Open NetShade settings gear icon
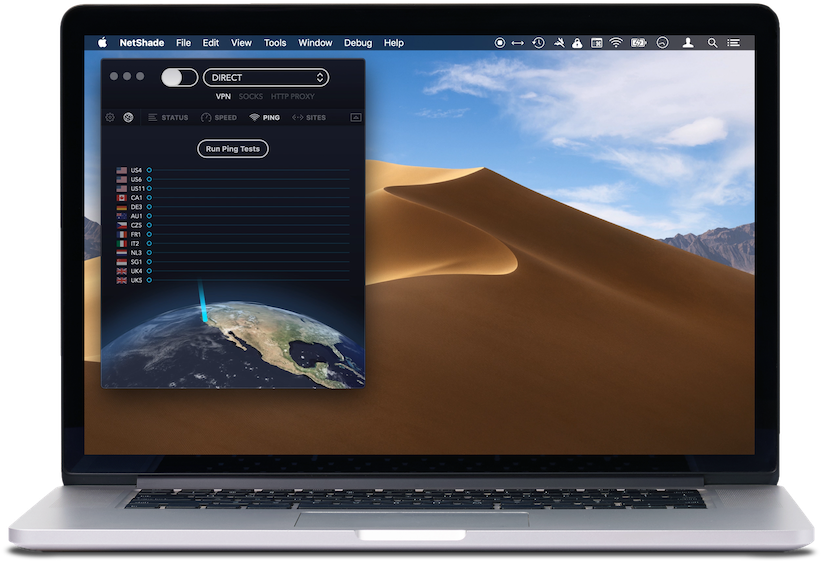 tap(110, 117)
